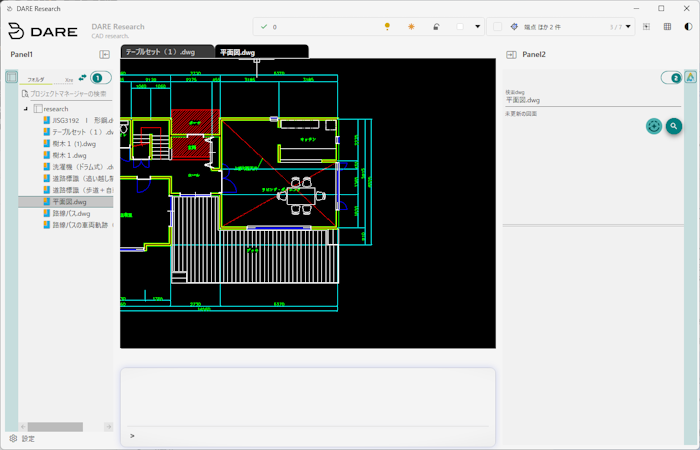
Task: Click the orange sun freeze icon
Action: click(x=411, y=27)
